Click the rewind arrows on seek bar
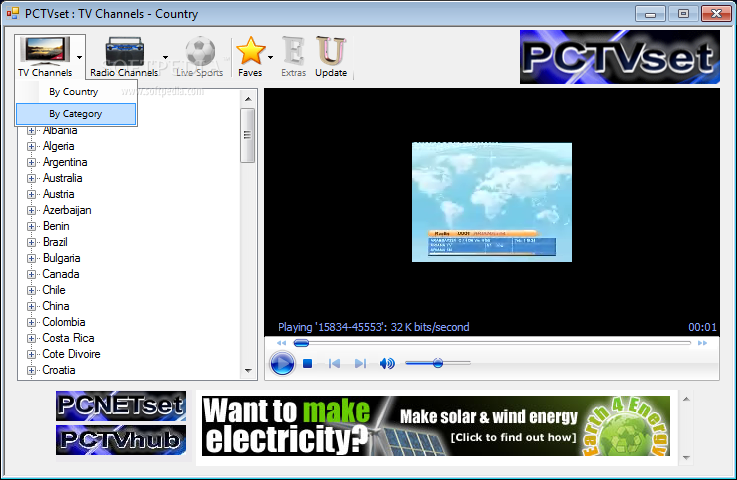The width and height of the screenshot is (737, 480). (x=282, y=343)
